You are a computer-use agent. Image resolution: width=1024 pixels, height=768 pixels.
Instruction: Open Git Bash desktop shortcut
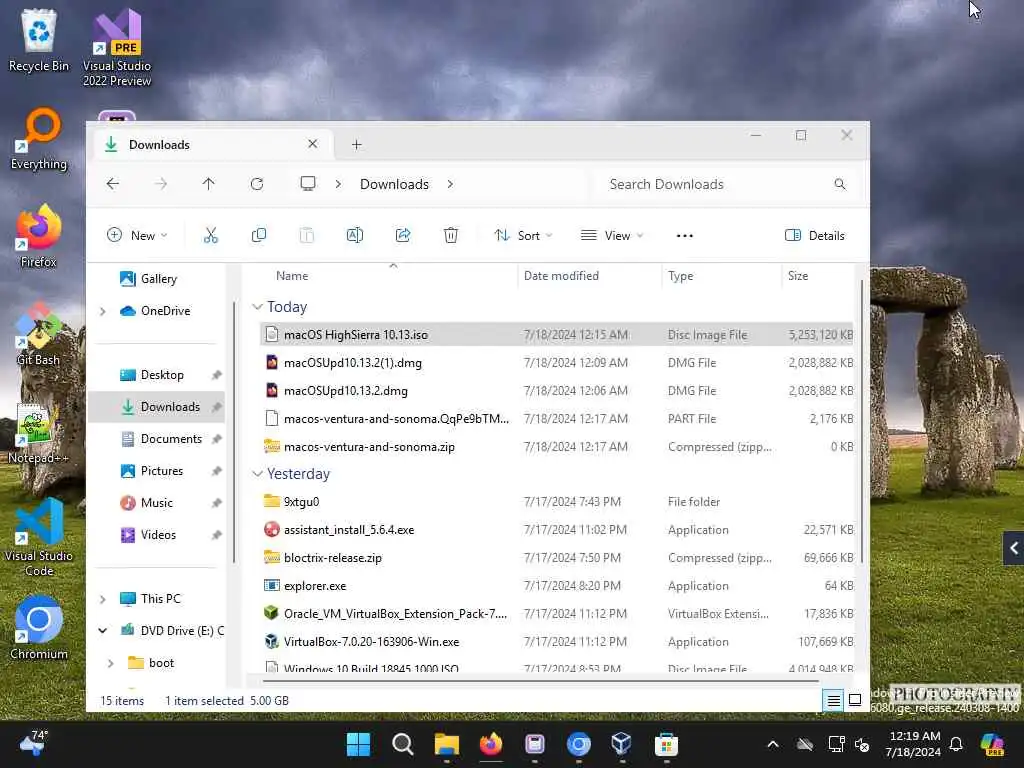[39, 334]
